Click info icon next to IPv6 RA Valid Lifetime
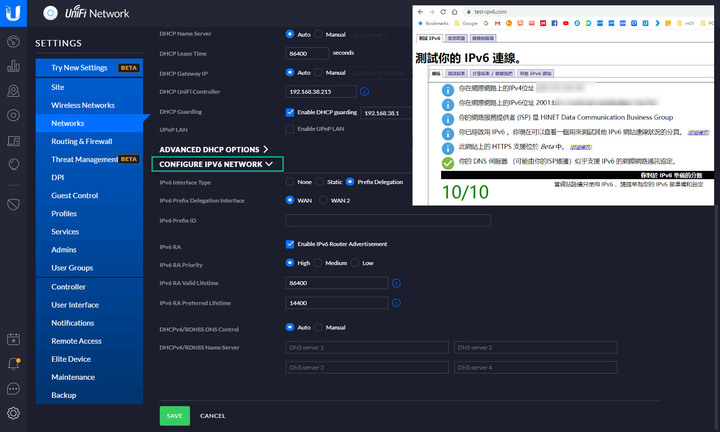 pos(397,283)
